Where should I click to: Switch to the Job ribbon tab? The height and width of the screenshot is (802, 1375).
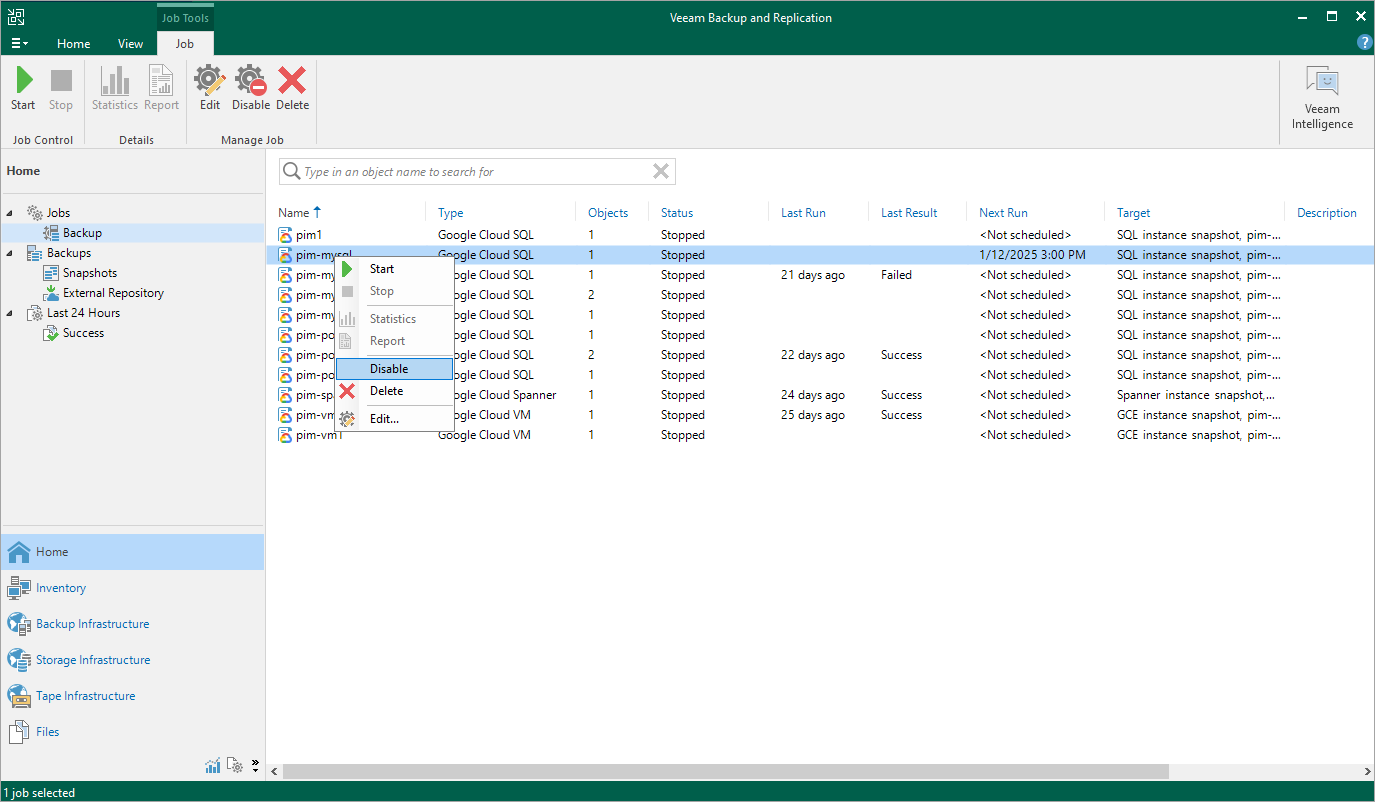185,43
